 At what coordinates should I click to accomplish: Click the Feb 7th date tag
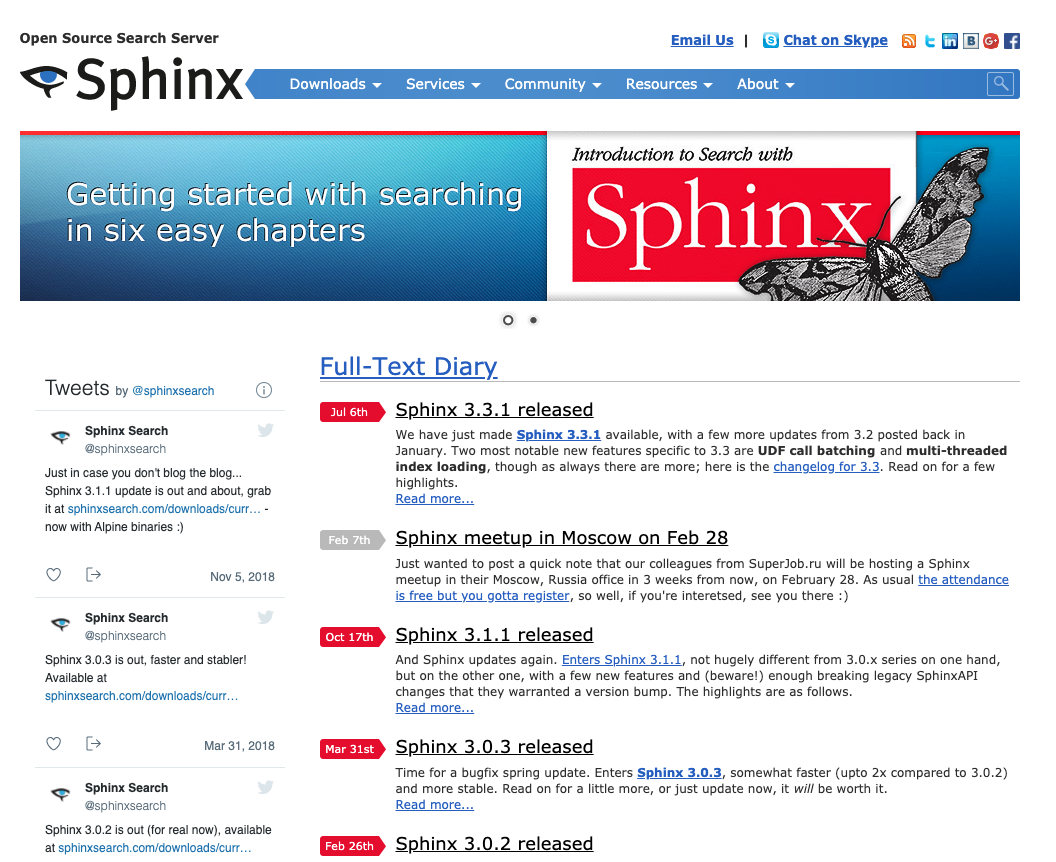tap(352, 539)
